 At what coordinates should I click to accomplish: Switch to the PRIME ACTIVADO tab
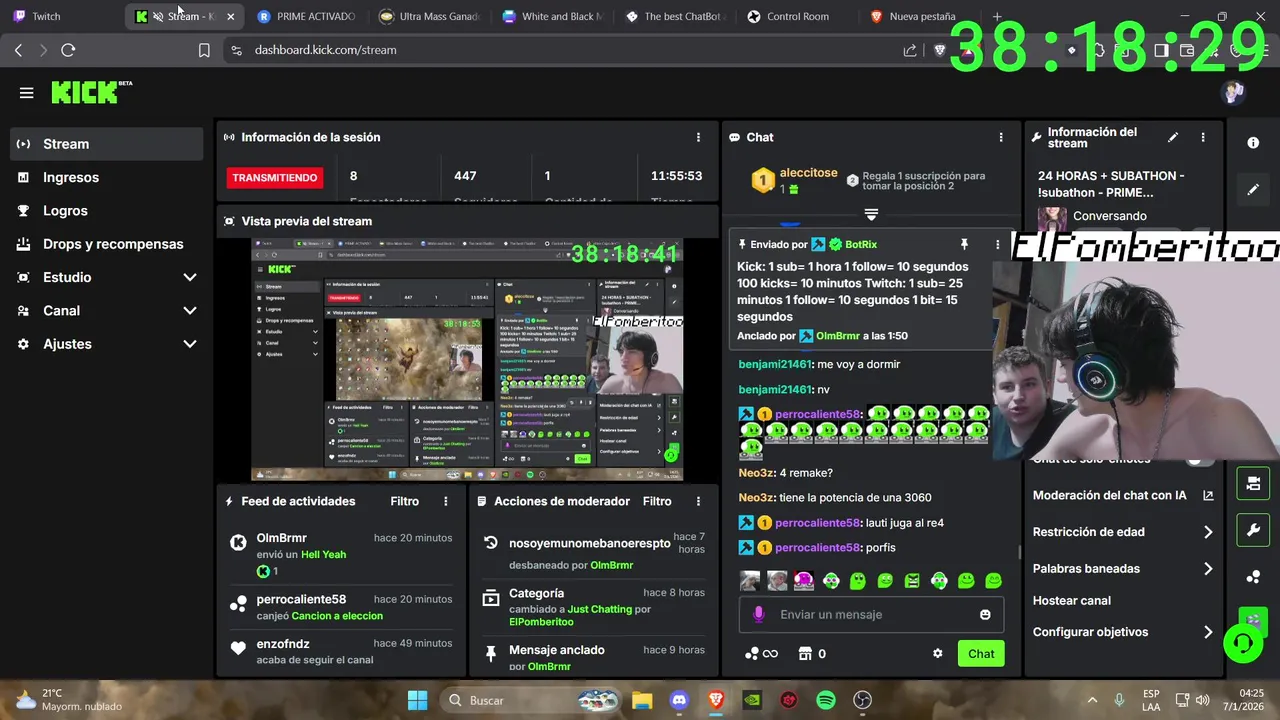307,16
